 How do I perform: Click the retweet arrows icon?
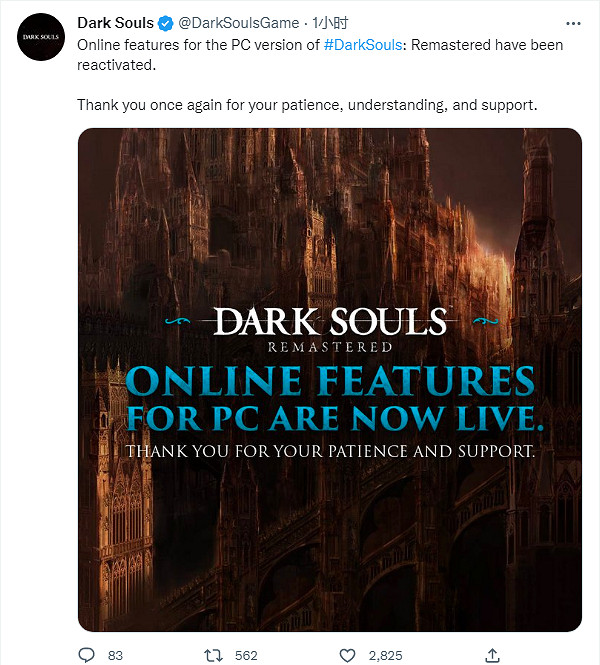[x=211, y=655]
